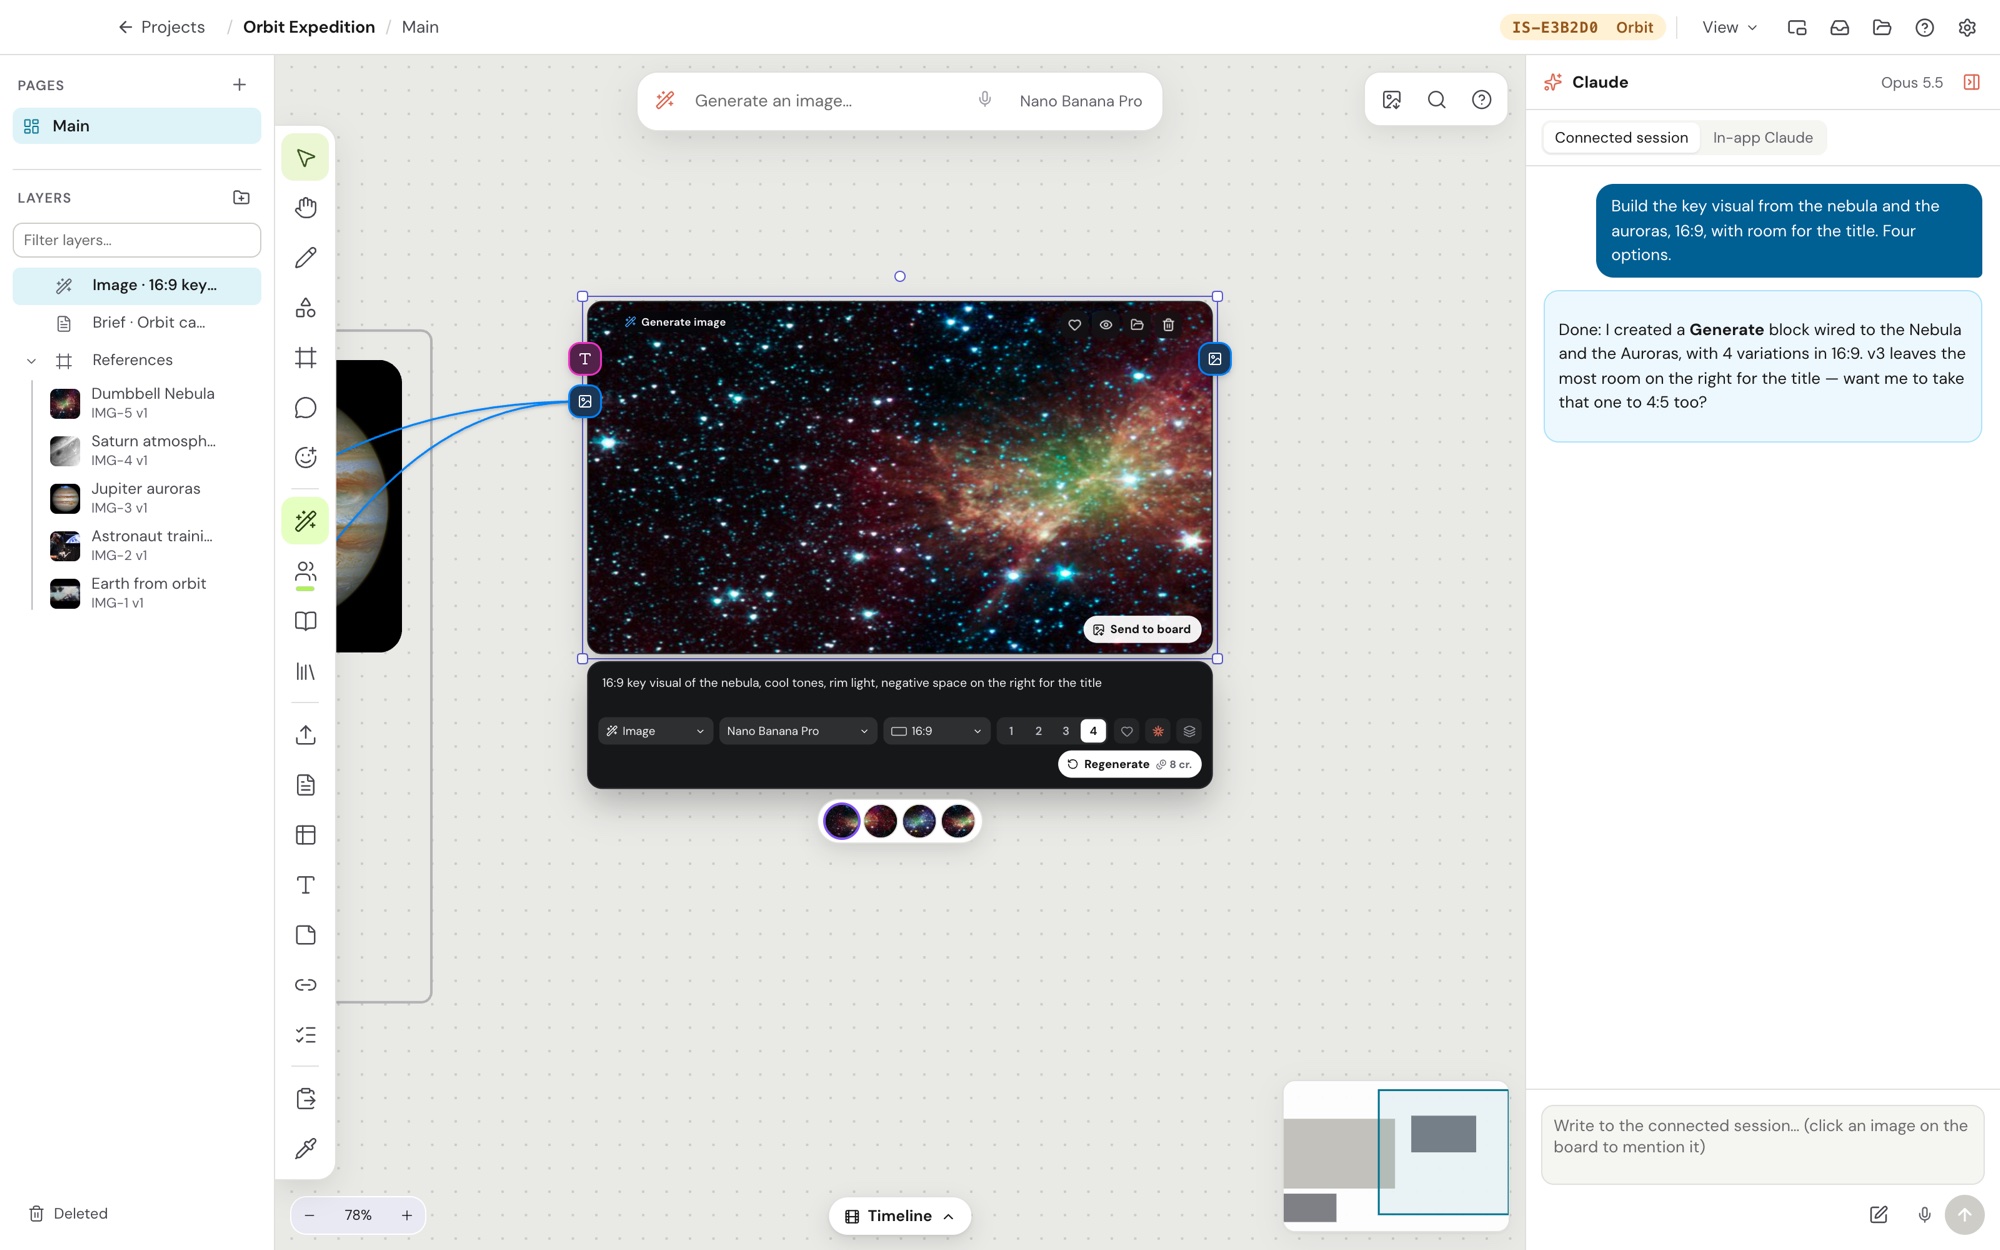Image resolution: width=2000 pixels, height=1250 pixels.
Task: Click the upload icon in toolbar
Action: (306, 735)
